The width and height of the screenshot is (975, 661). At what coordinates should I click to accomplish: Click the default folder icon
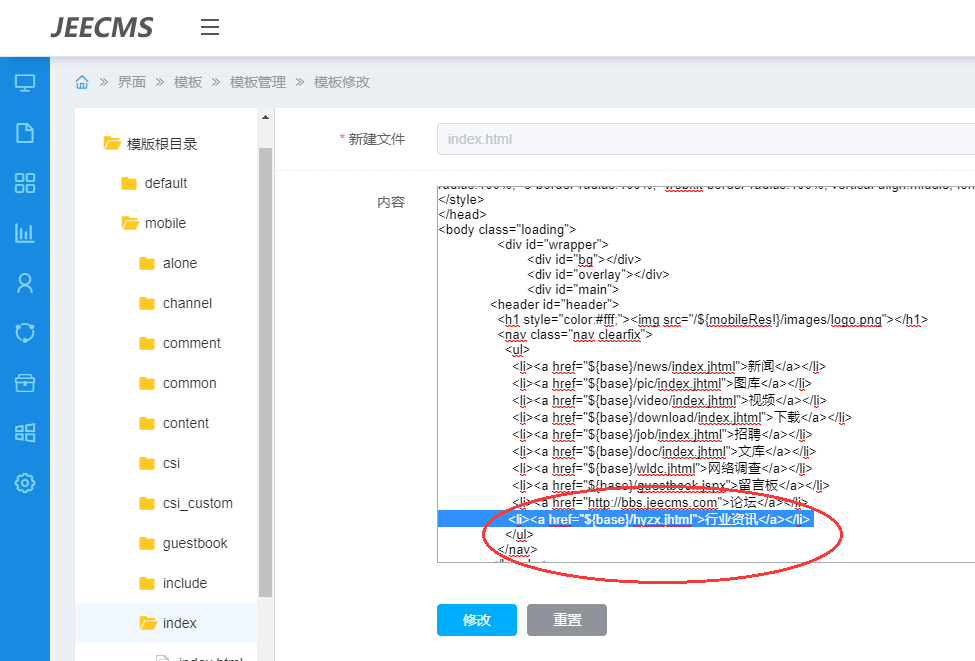[x=129, y=183]
